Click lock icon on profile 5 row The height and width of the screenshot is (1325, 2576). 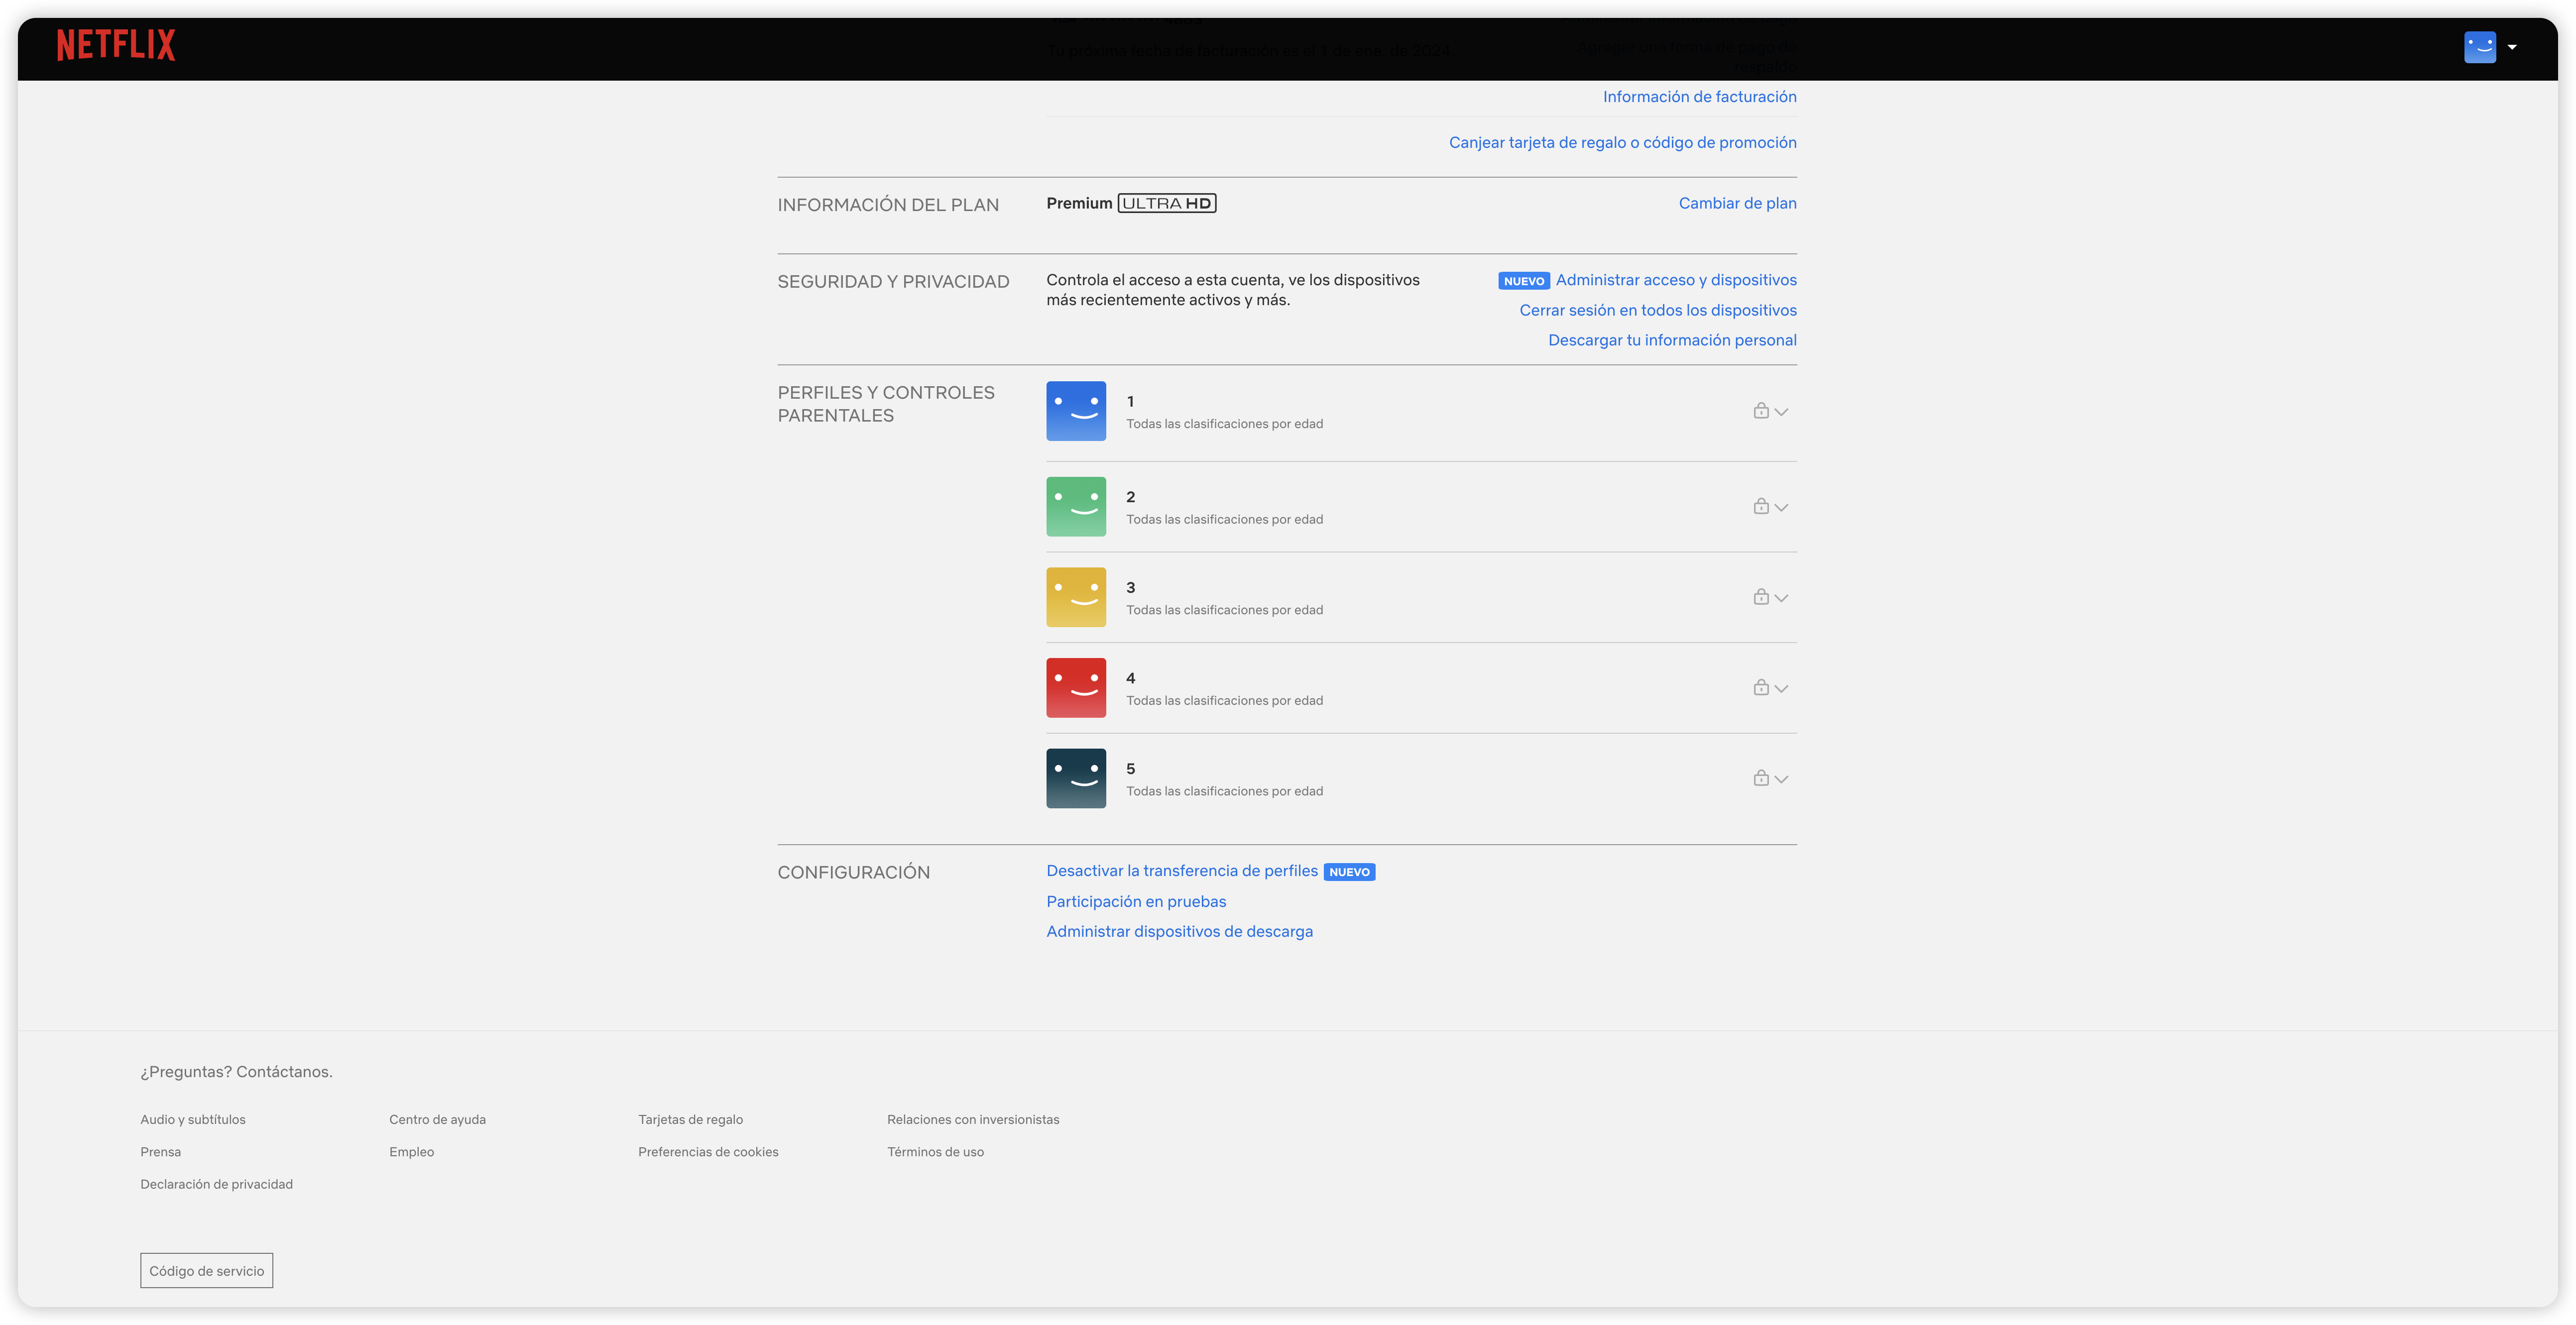1761,778
